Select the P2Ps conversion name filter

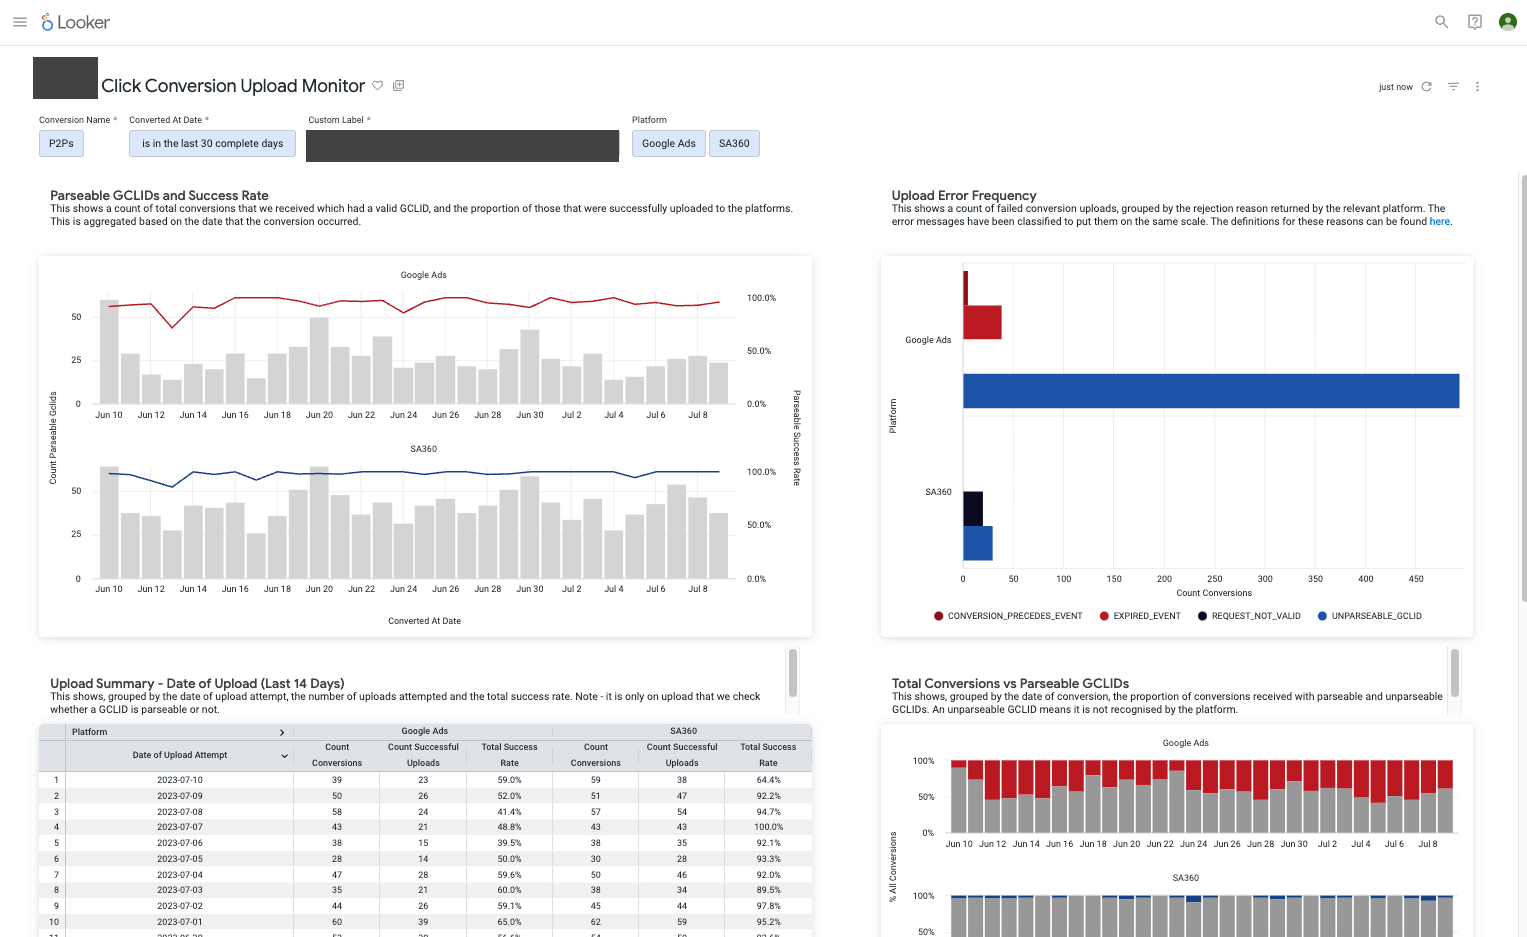(61, 144)
